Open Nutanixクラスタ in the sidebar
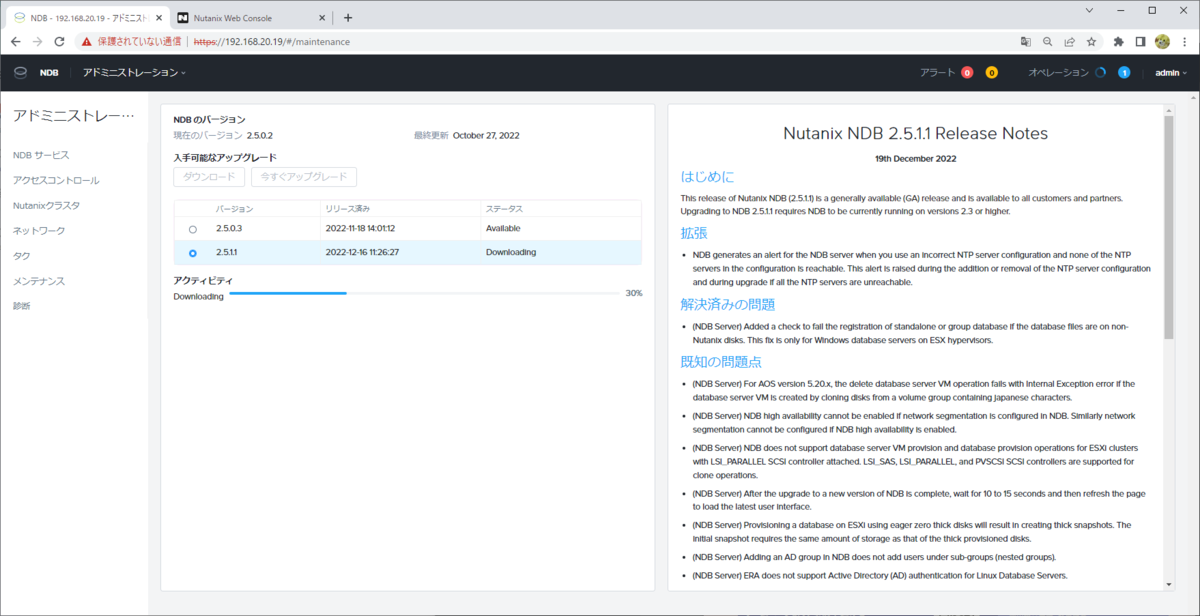1200x616 pixels. (x=46, y=205)
